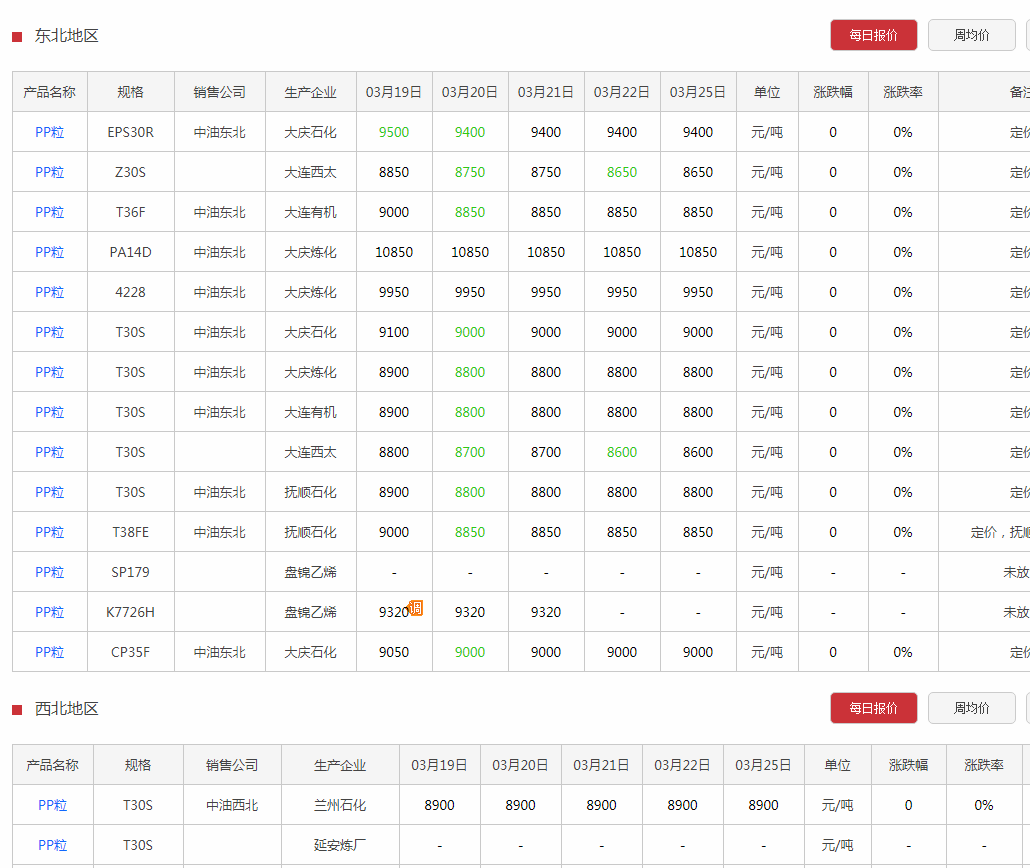Image resolution: width=1030 pixels, height=868 pixels.
Task: Select 每日报价 tab in 西北地区 section
Action: click(x=873, y=708)
